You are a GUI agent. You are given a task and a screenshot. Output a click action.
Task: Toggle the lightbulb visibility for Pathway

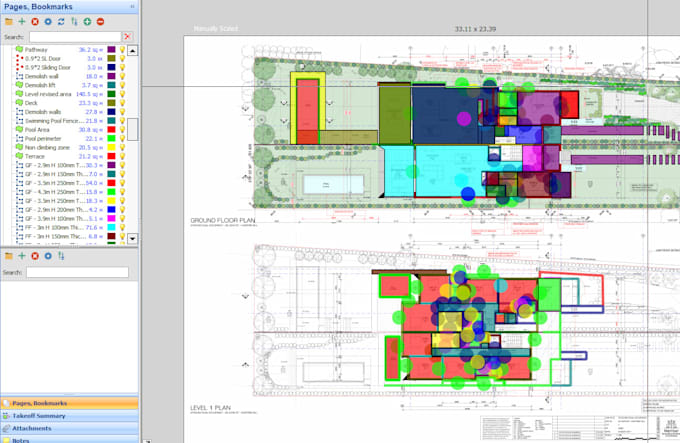click(123, 49)
